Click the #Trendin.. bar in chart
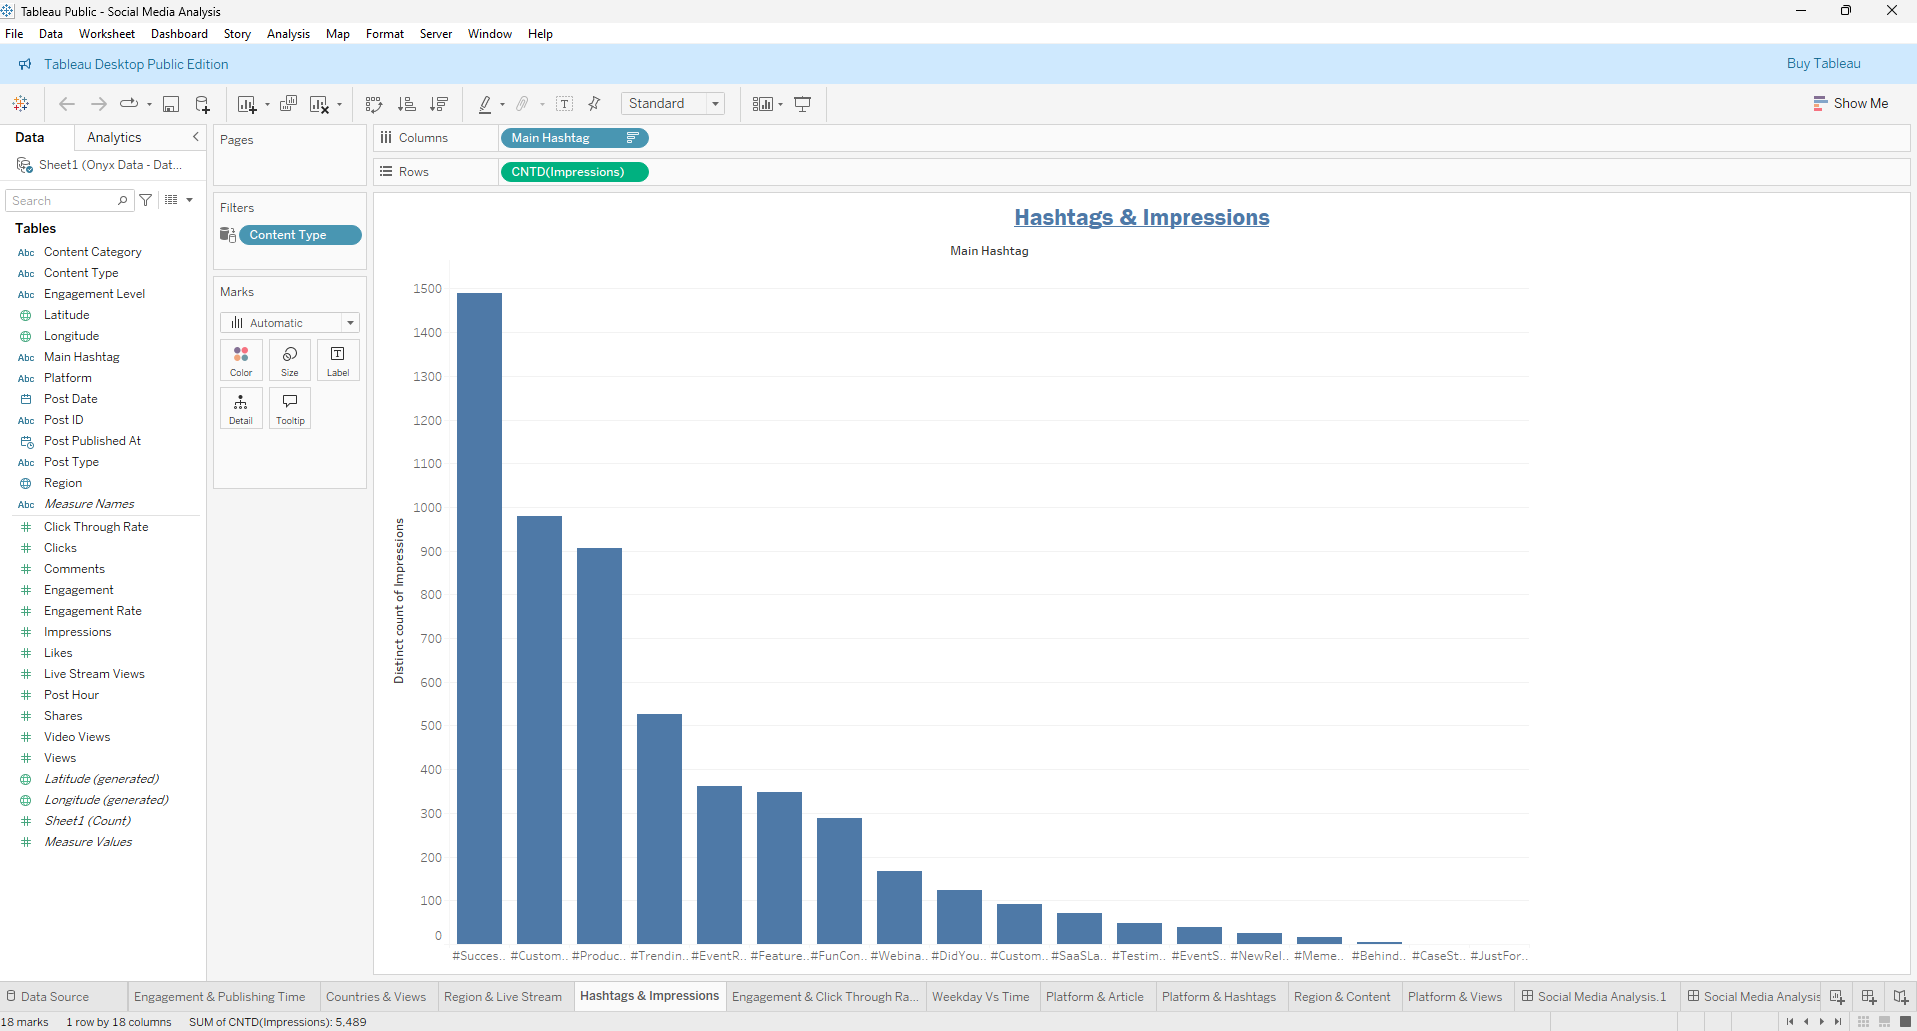1917x1031 pixels. tap(659, 829)
